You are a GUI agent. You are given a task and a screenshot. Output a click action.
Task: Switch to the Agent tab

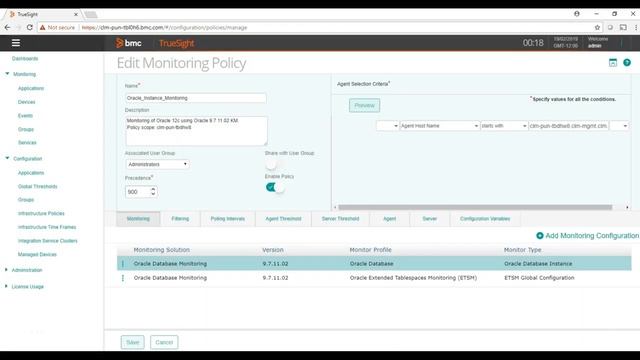pos(389,219)
